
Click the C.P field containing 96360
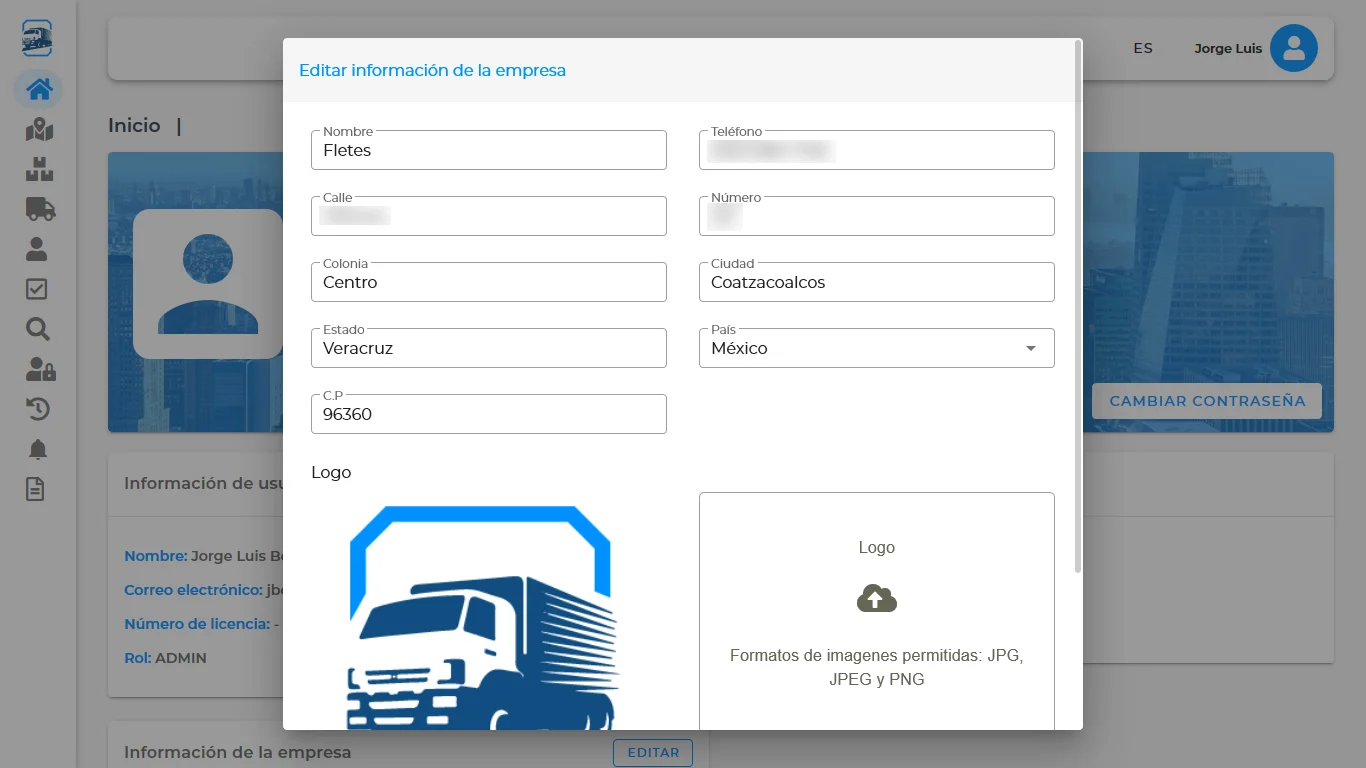point(488,414)
